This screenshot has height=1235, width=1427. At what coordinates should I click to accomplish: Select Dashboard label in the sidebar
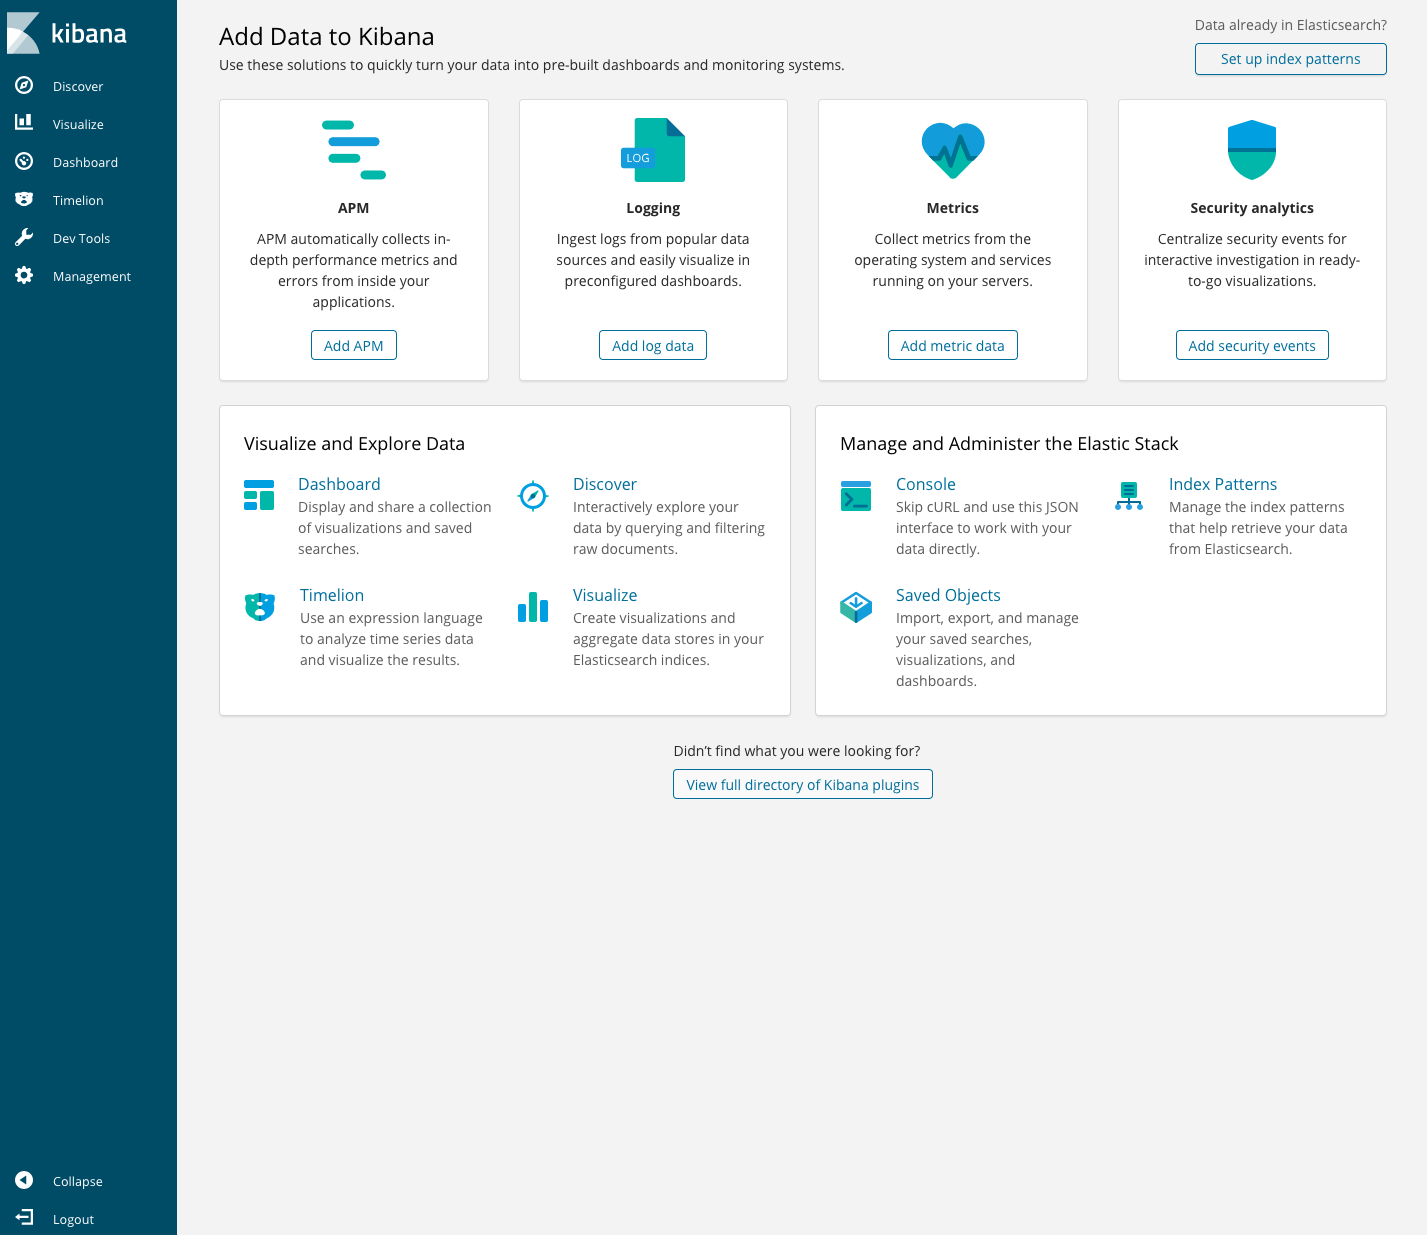pos(85,163)
